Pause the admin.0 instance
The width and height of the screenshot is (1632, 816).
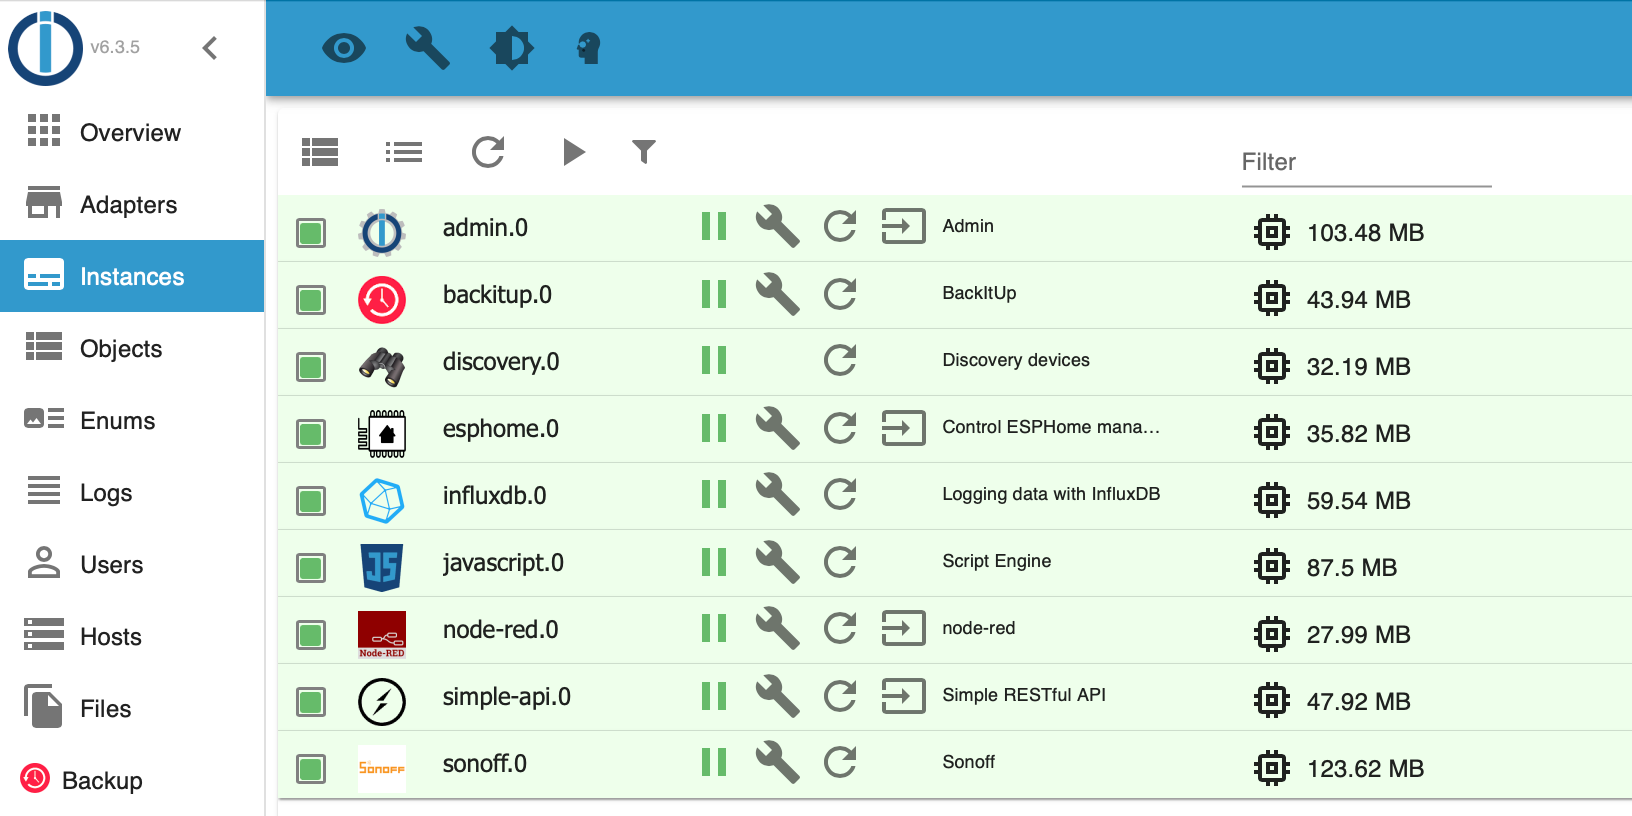pos(714,226)
